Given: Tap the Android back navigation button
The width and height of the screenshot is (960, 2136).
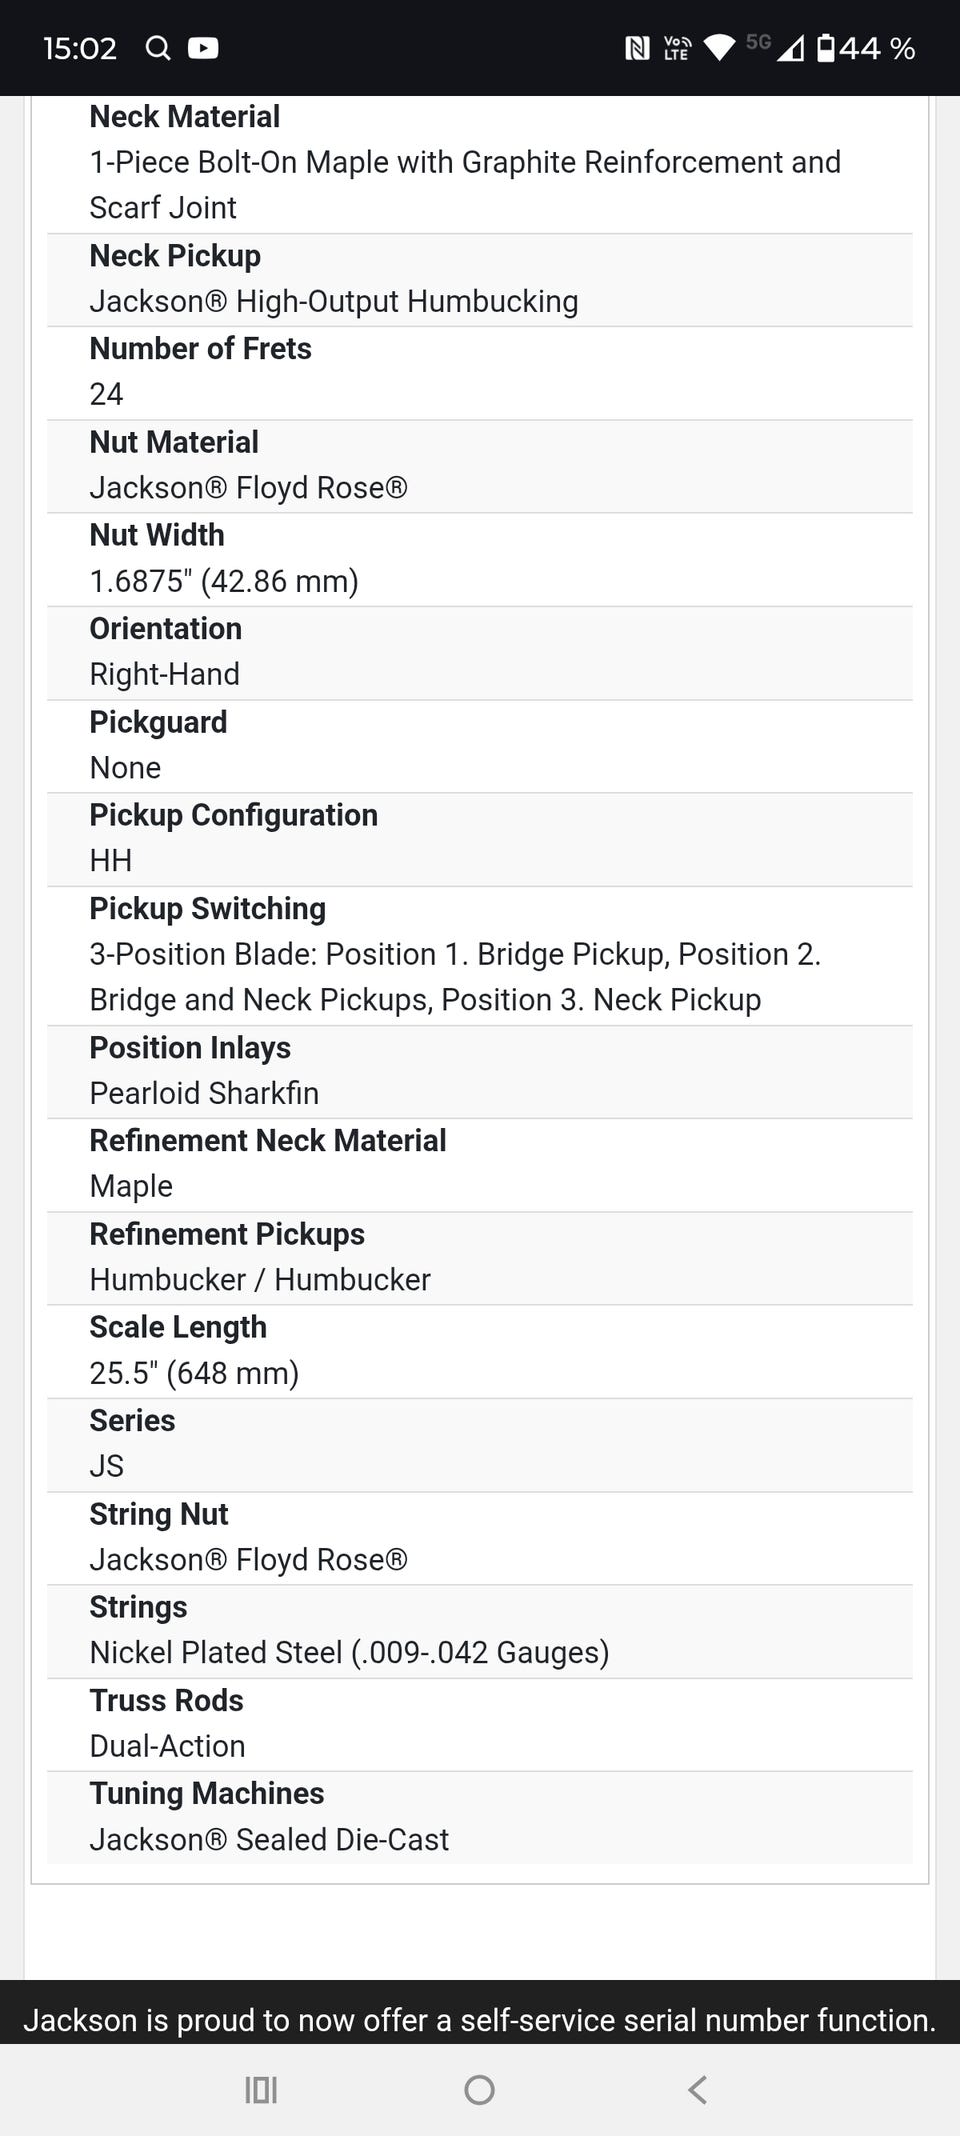Looking at the screenshot, I should tap(698, 2089).
